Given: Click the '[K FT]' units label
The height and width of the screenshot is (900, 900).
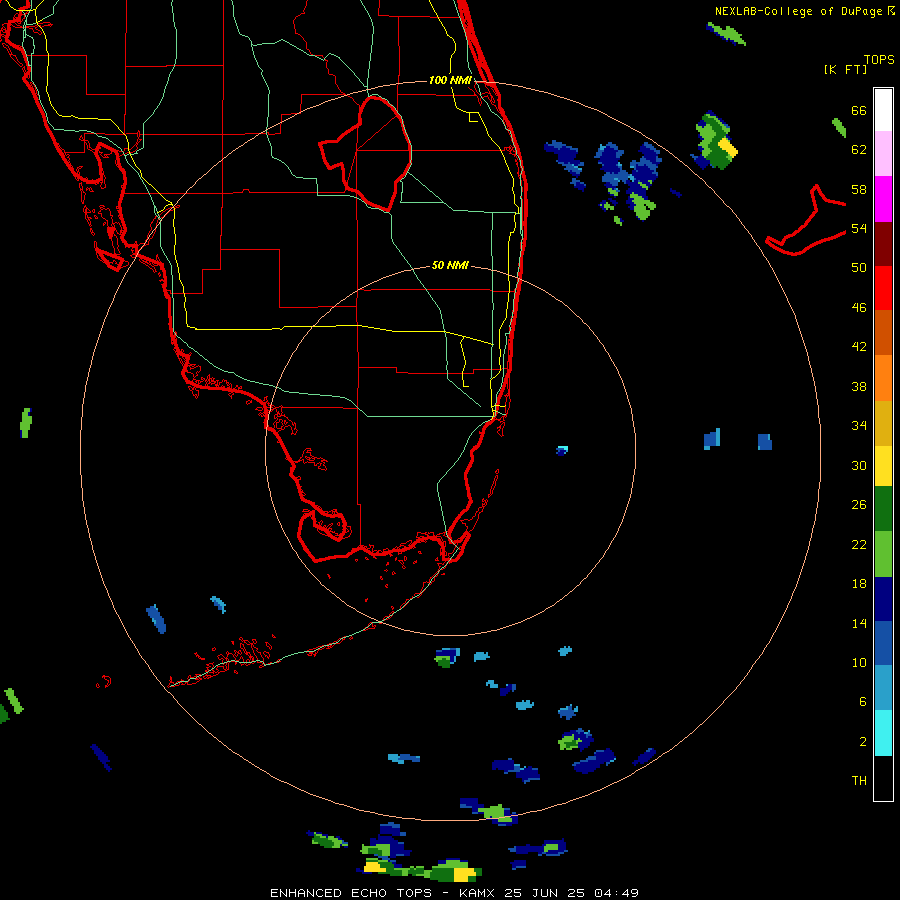Looking at the screenshot, I should point(845,69).
